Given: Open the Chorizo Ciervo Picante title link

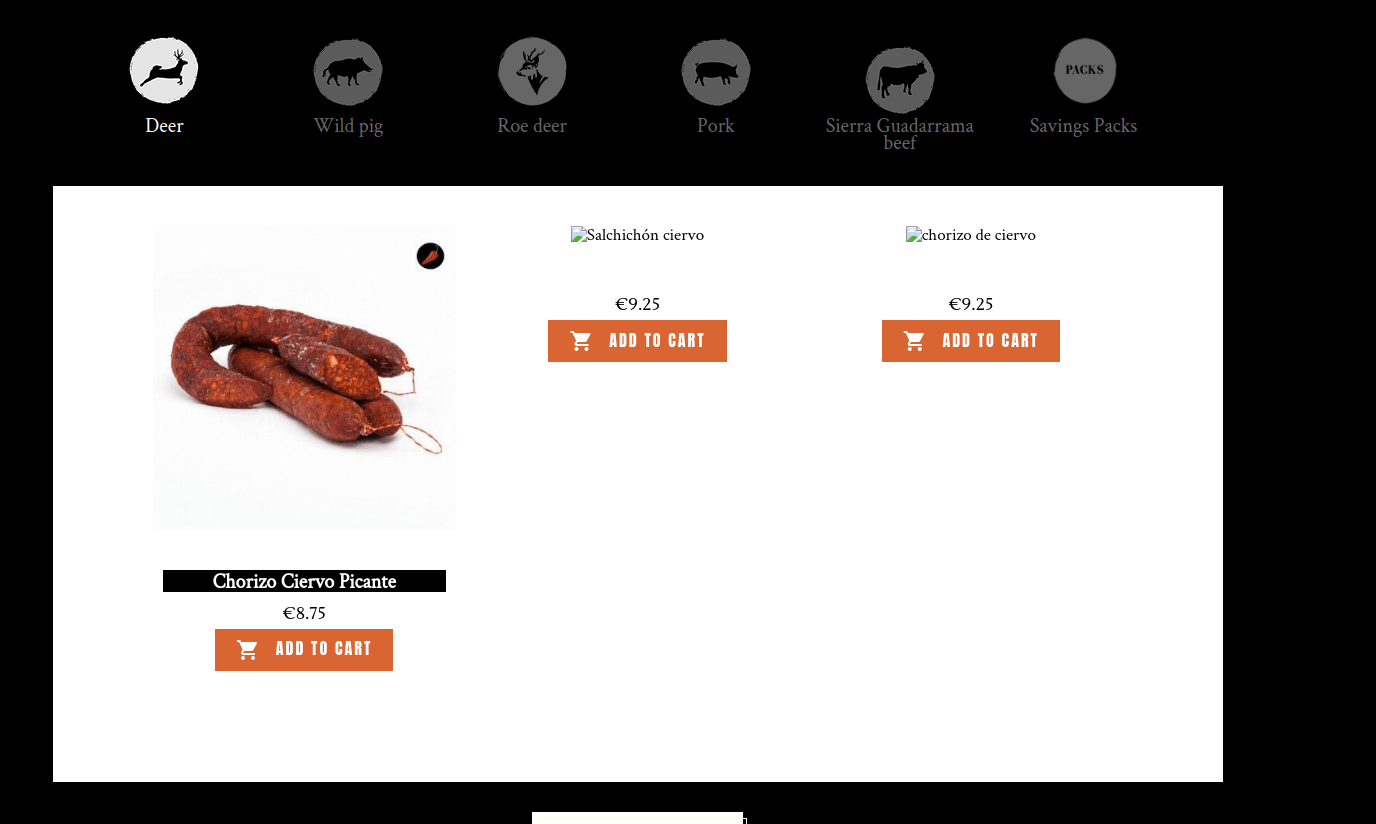Looking at the screenshot, I should click(x=304, y=581).
